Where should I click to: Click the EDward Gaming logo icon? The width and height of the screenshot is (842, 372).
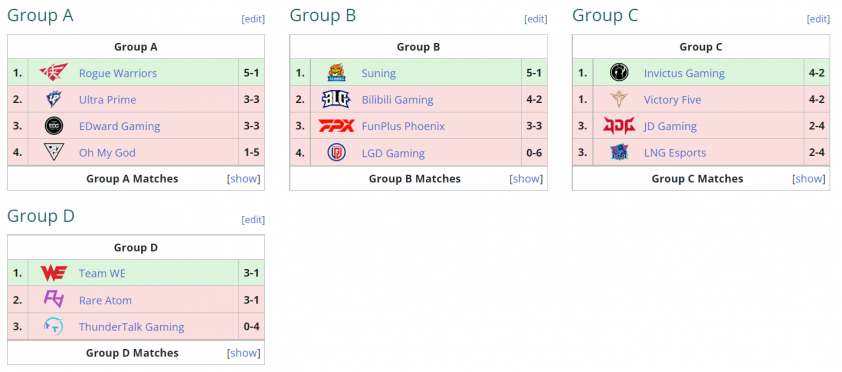[x=54, y=126]
